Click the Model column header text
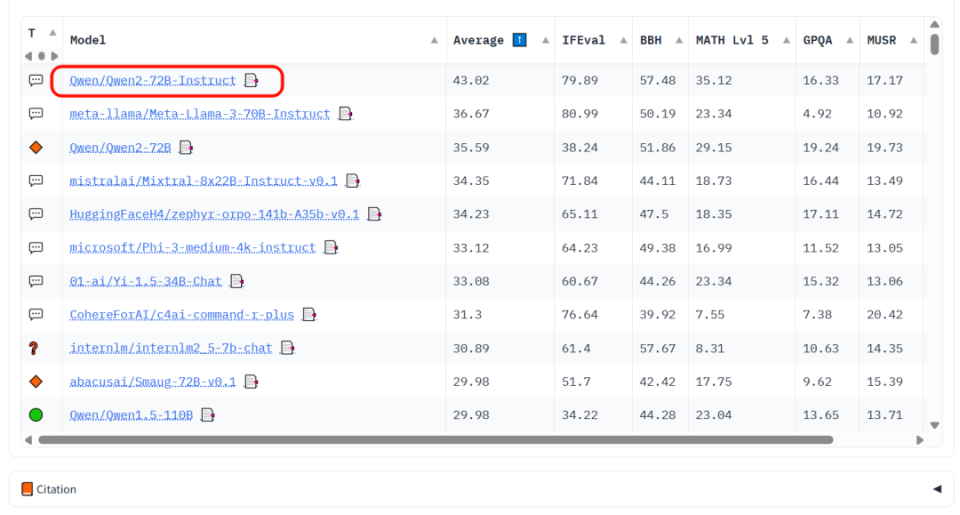960x515 pixels. click(x=88, y=40)
